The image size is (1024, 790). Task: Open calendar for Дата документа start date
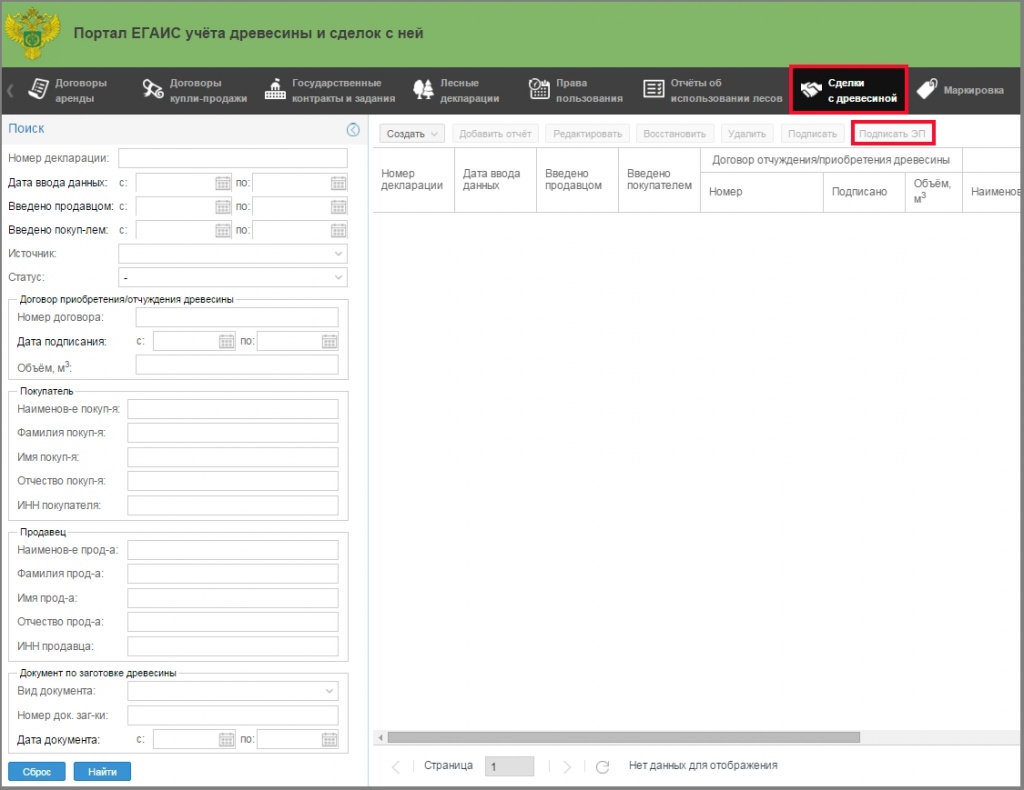pyautogui.click(x=227, y=740)
